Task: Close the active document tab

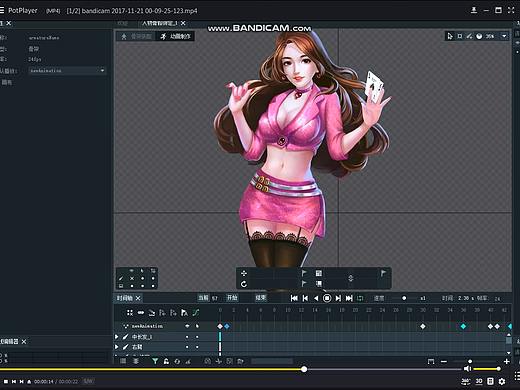Action: [183, 23]
